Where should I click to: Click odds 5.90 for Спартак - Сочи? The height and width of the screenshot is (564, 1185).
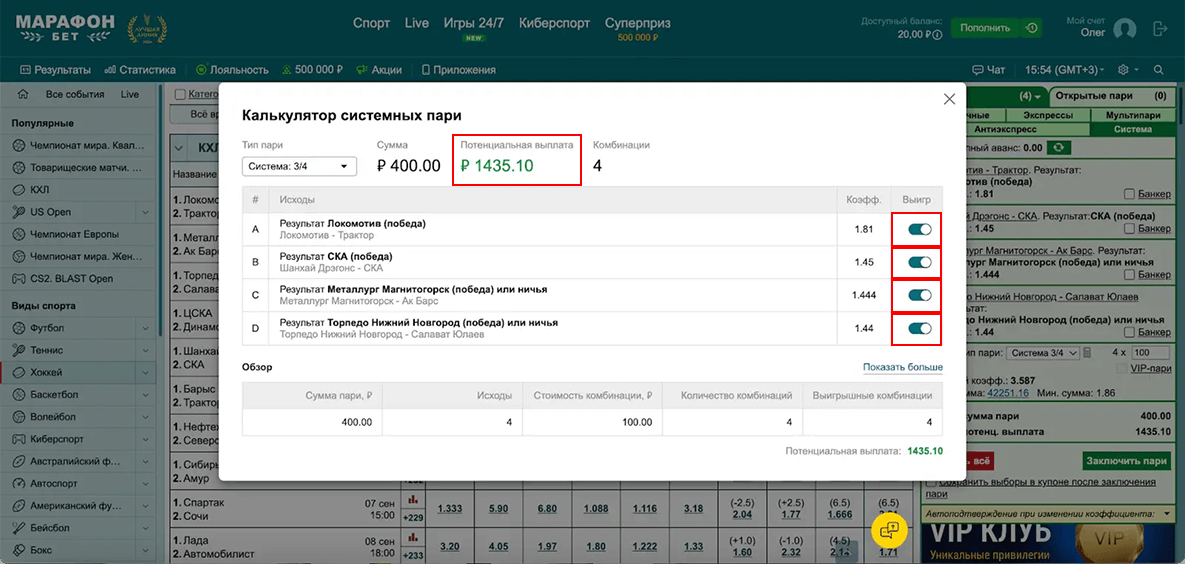[x=498, y=509]
